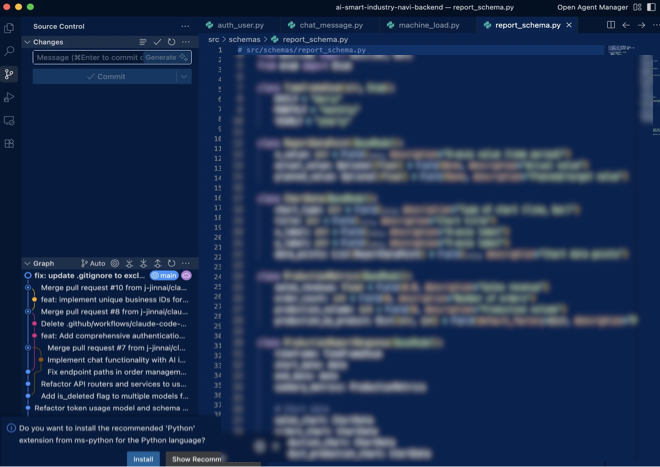This screenshot has width=660, height=467.
Task: Click the Refresh icon in Graph toolbar
Action: pos(172,264)
